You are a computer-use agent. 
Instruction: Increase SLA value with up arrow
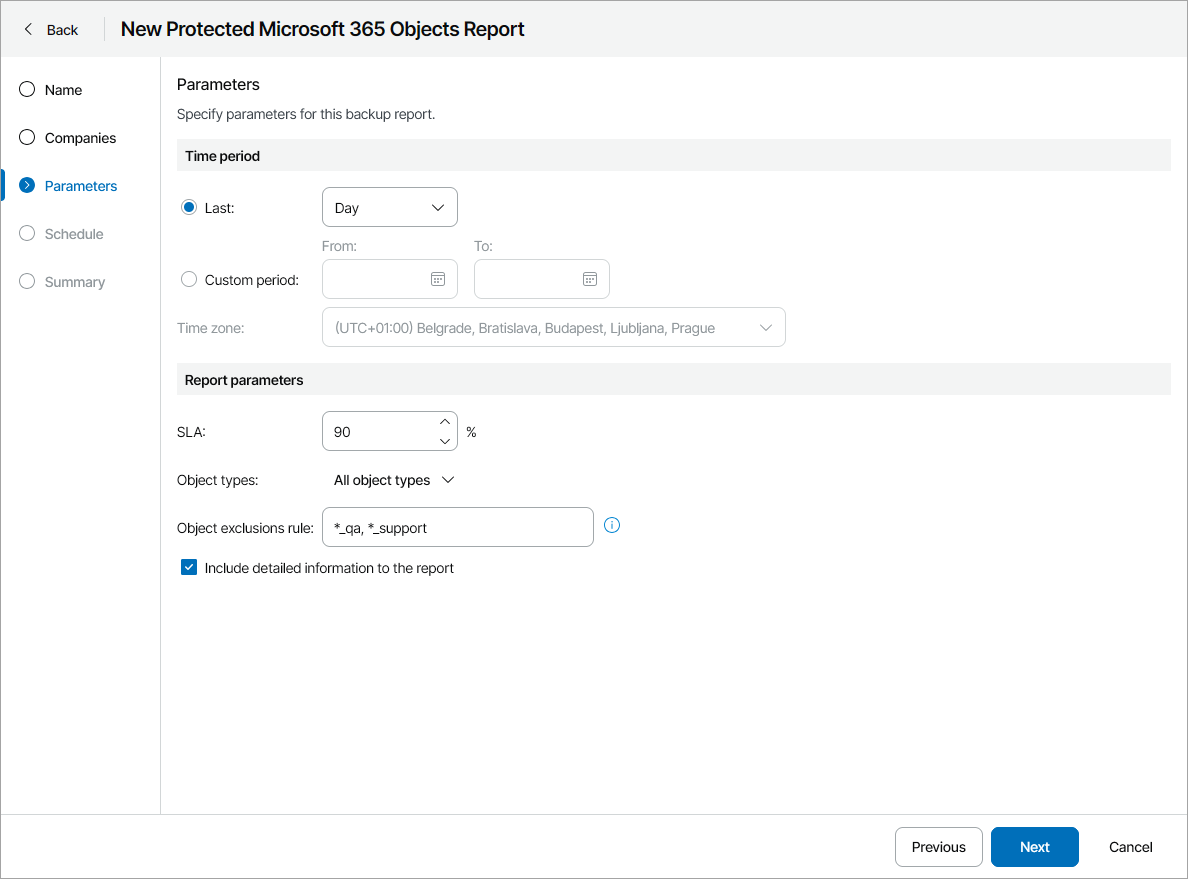445,422
